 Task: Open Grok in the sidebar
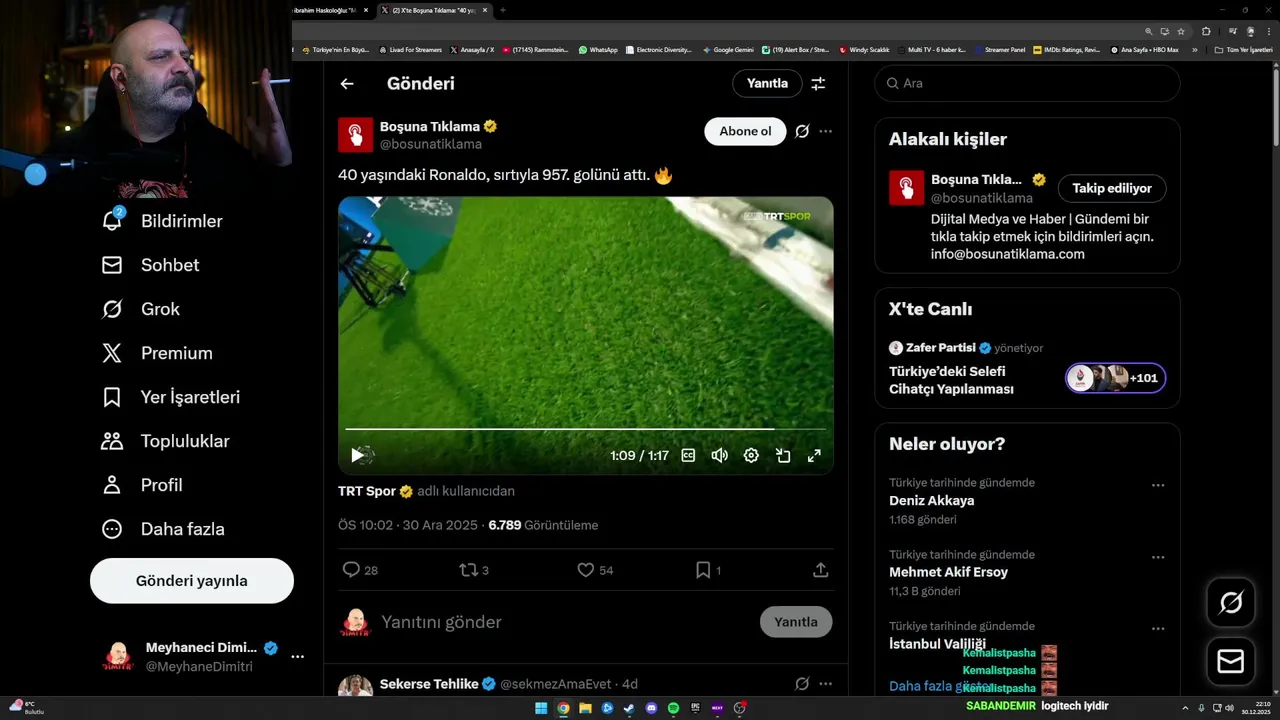pyautogui.click(x=140, y=309)
